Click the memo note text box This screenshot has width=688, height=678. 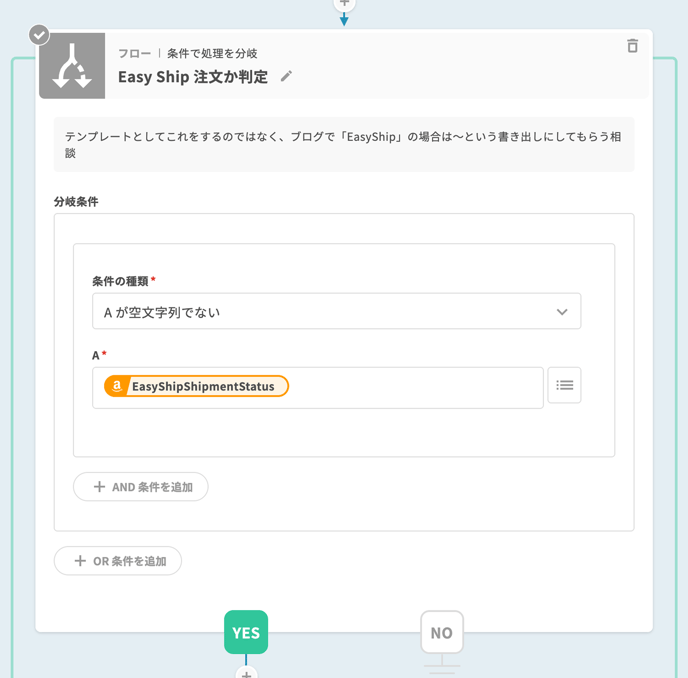click(343, 144)
